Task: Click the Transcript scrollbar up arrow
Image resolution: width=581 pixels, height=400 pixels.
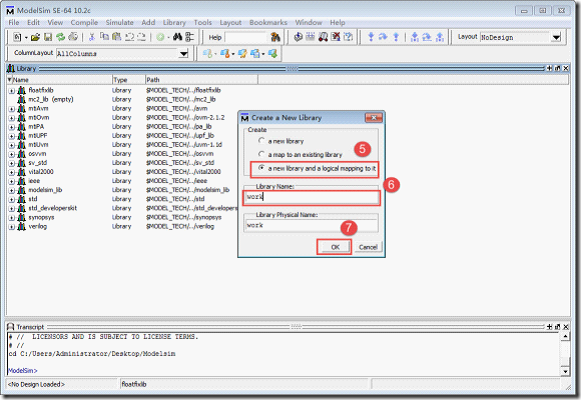Action: (565, 336)
